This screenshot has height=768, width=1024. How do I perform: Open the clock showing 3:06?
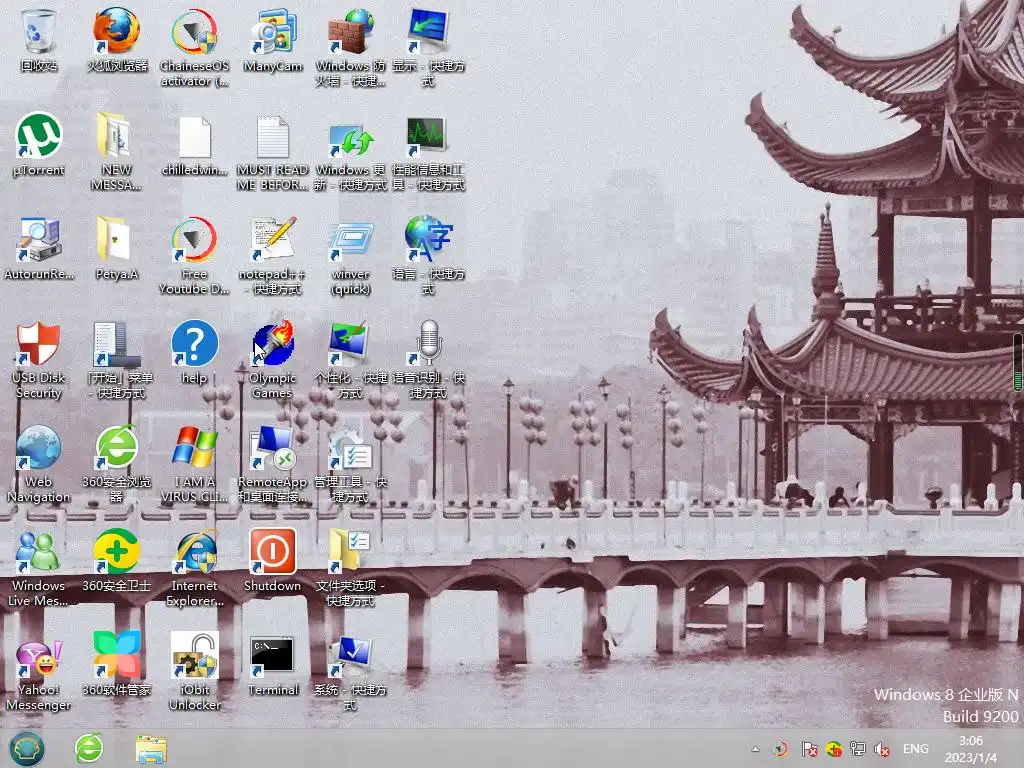(x=970, y=749)
